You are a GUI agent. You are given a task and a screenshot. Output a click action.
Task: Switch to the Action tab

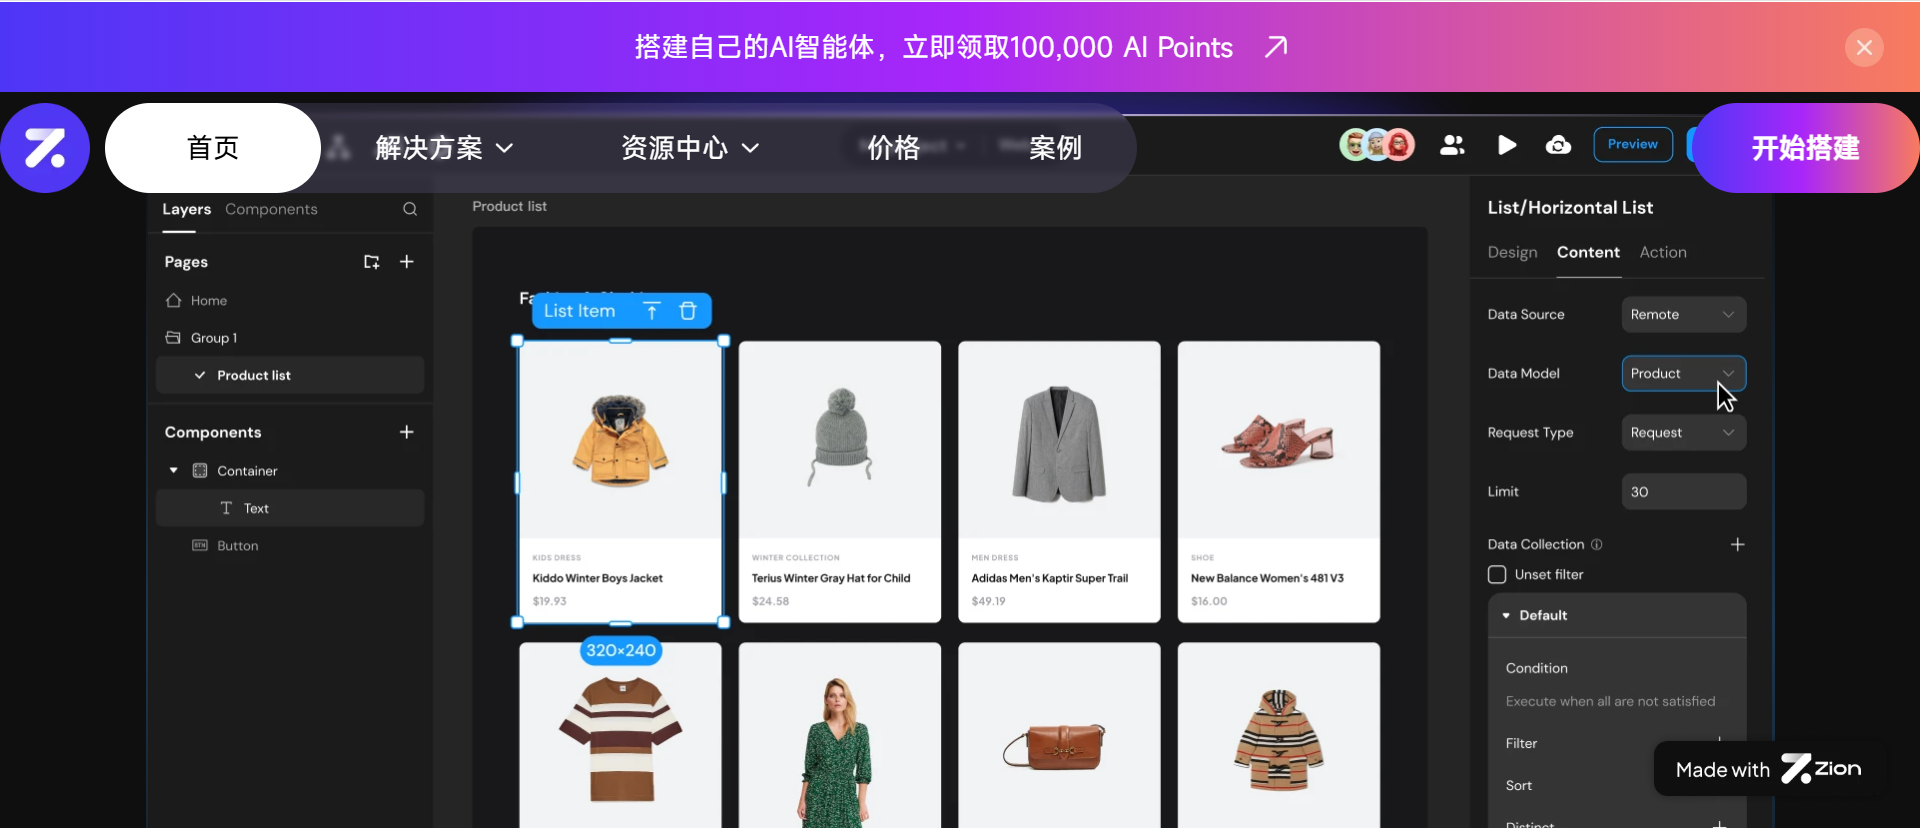(1663, 252)
